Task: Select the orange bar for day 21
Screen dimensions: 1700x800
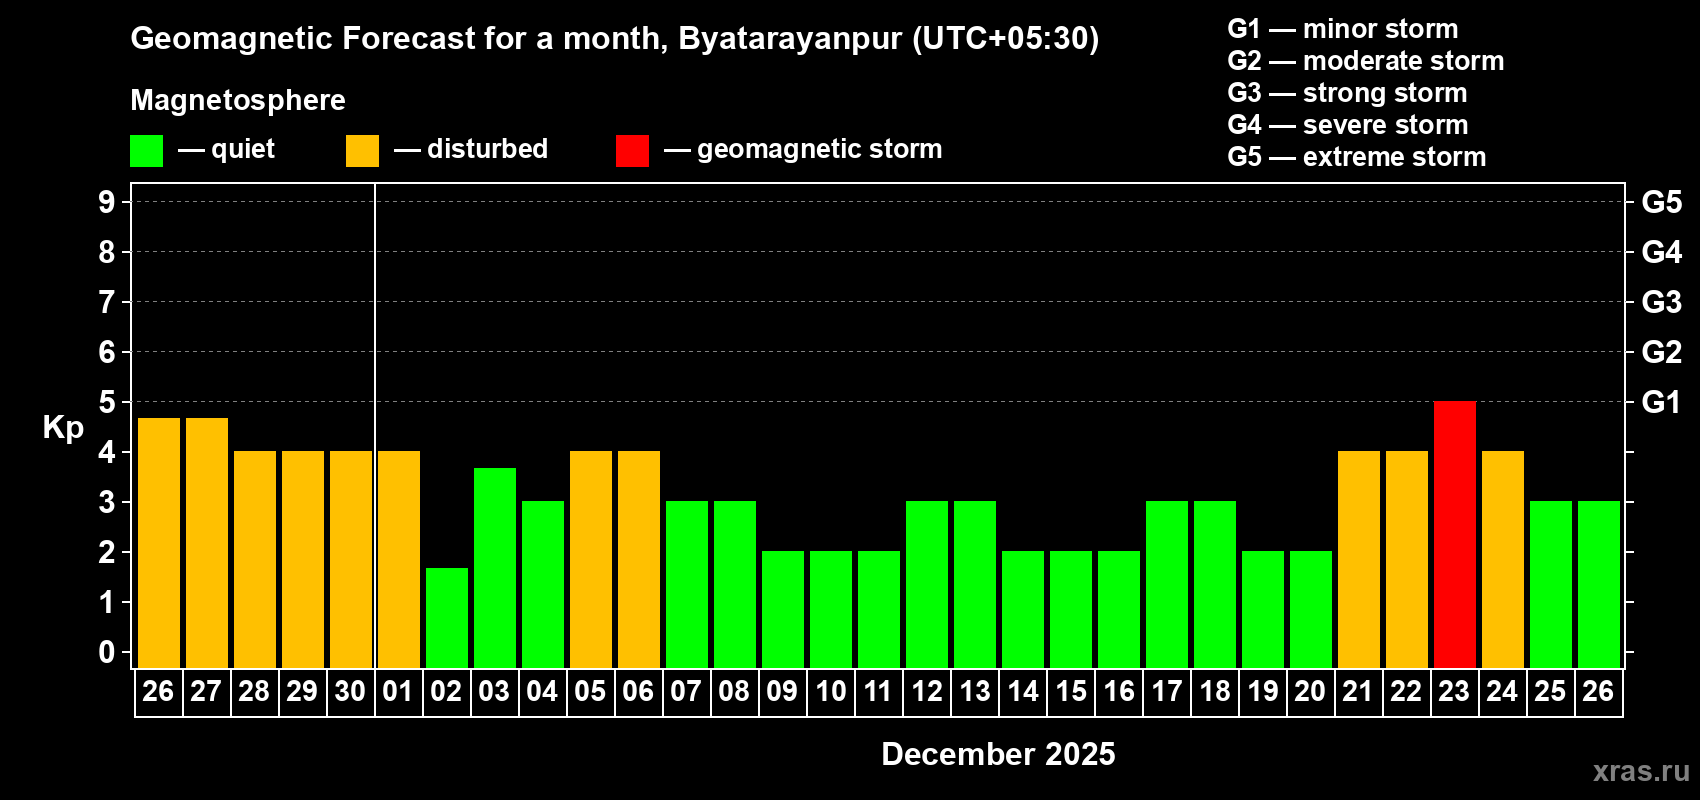Action: point(1358,560)
